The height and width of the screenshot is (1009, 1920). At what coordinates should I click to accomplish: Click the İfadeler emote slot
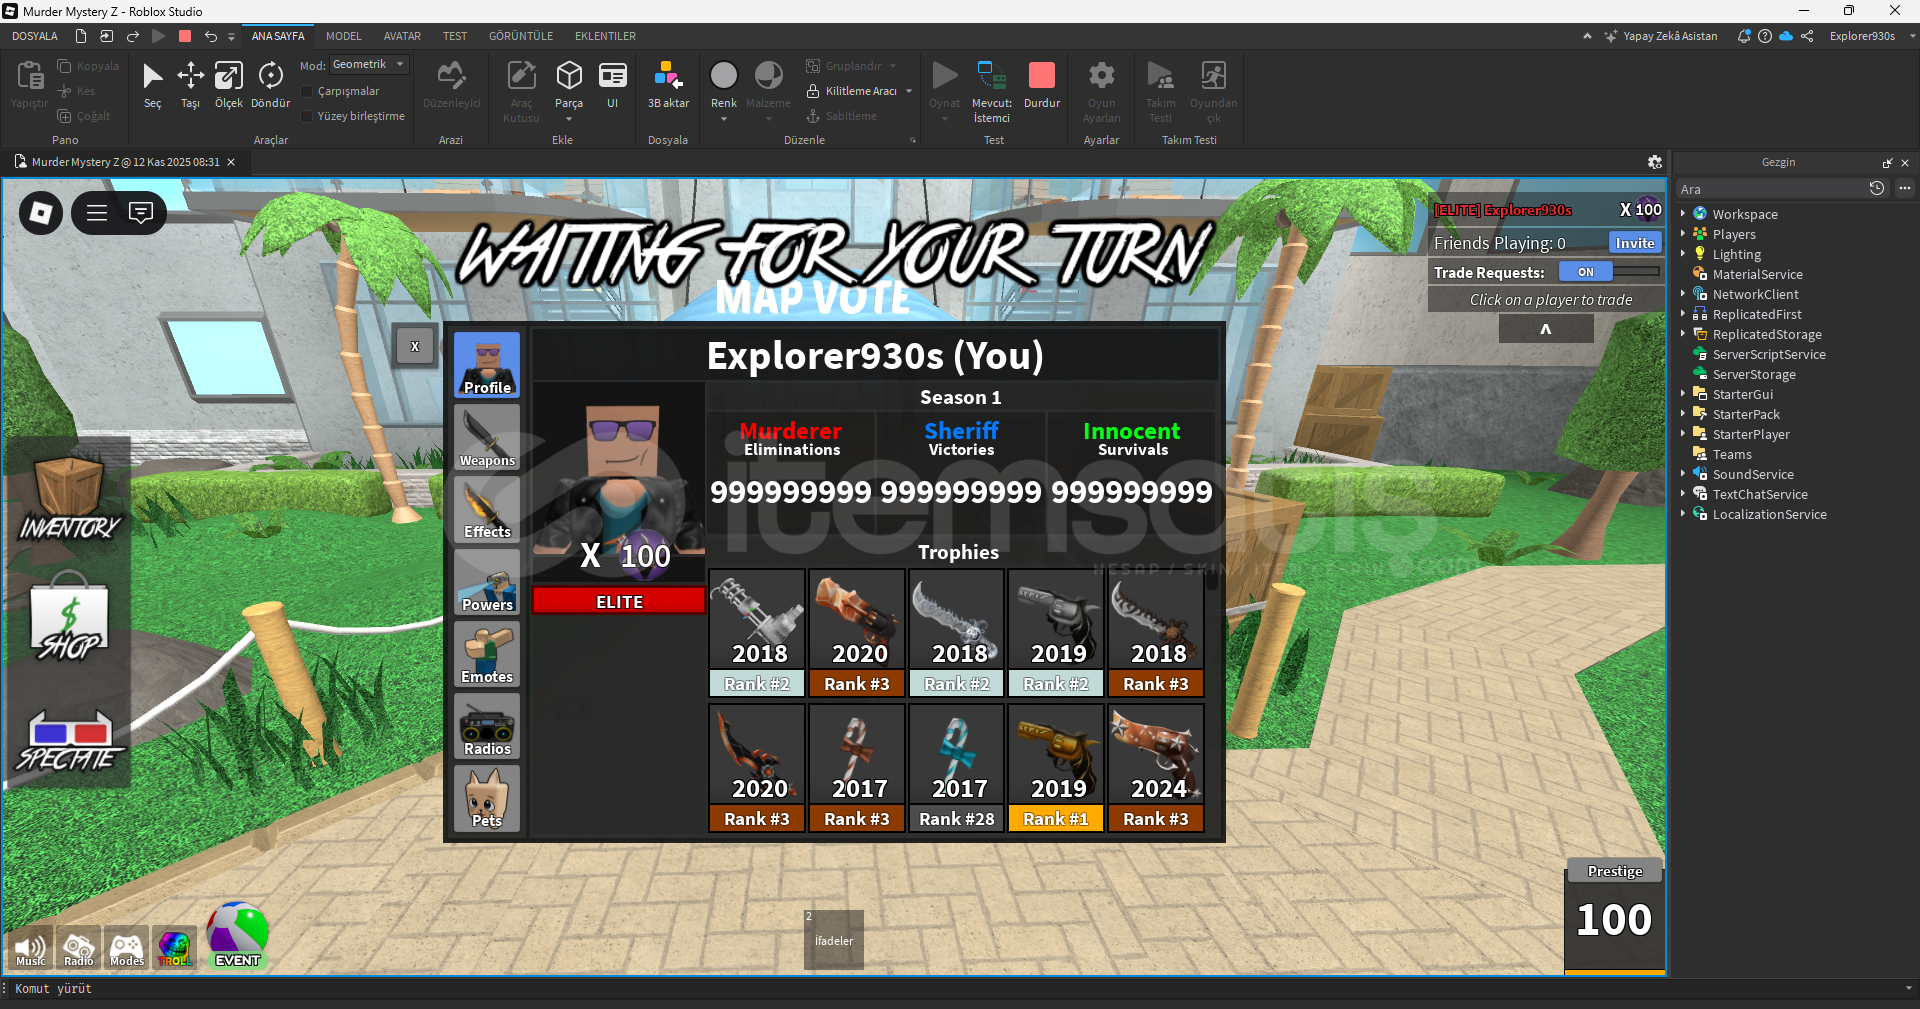click(834, 940)
